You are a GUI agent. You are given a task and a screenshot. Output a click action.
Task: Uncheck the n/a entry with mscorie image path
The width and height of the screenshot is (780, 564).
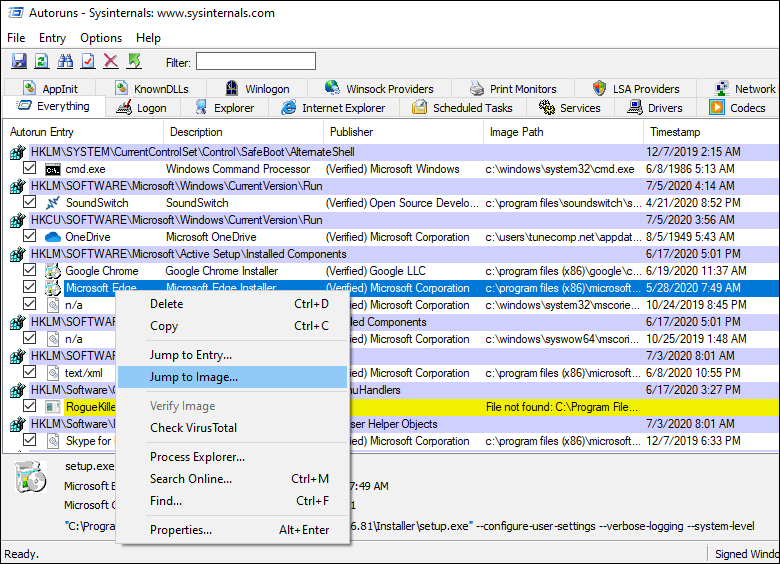click(x=29, y=304)
